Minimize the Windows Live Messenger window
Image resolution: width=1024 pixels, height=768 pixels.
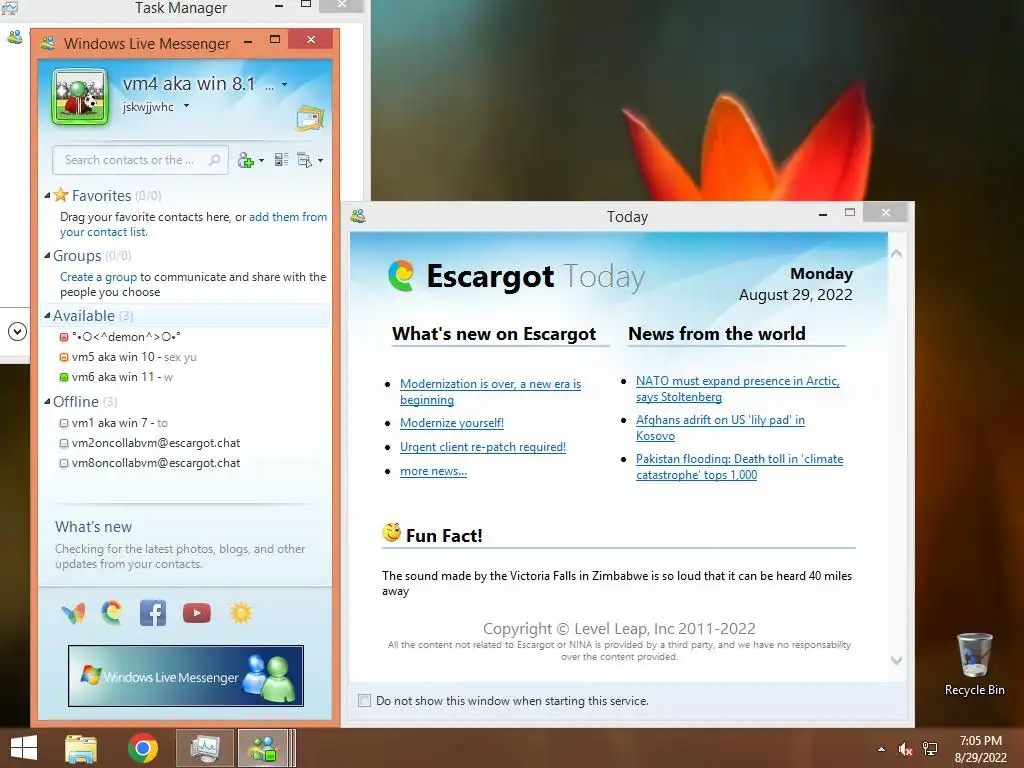248,42
